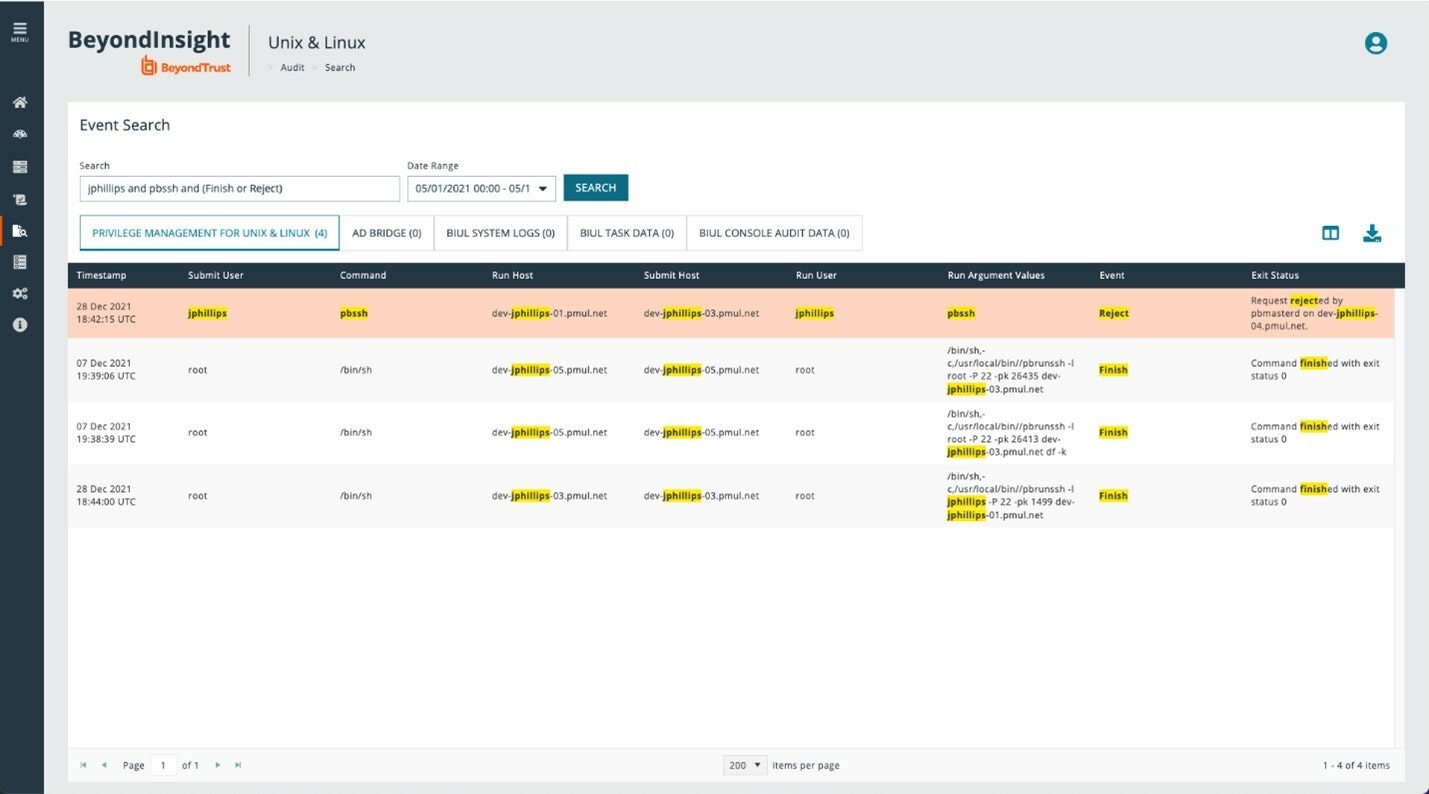
Task: Click the Audit breadcrumb link
Action: point(292,68)
